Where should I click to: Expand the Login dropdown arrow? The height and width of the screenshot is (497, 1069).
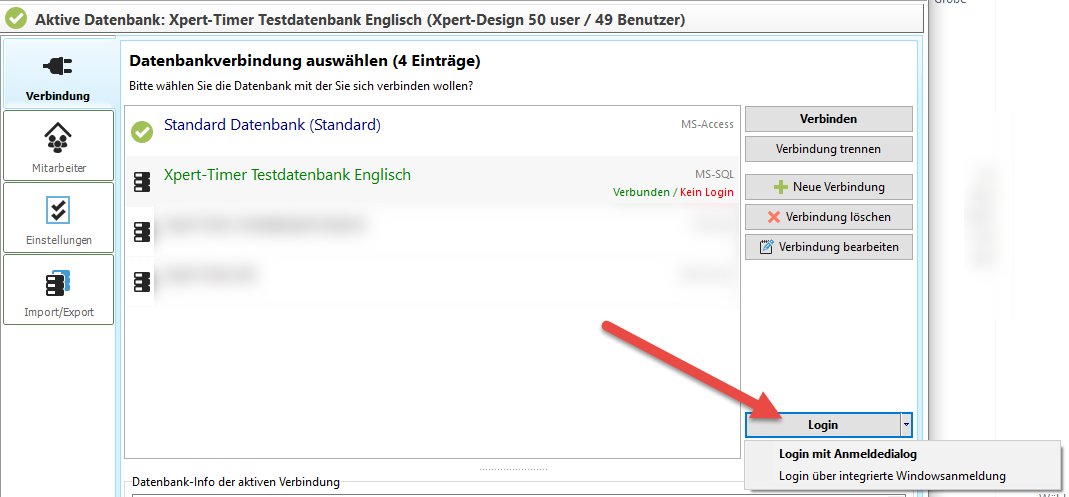[904, 425]
